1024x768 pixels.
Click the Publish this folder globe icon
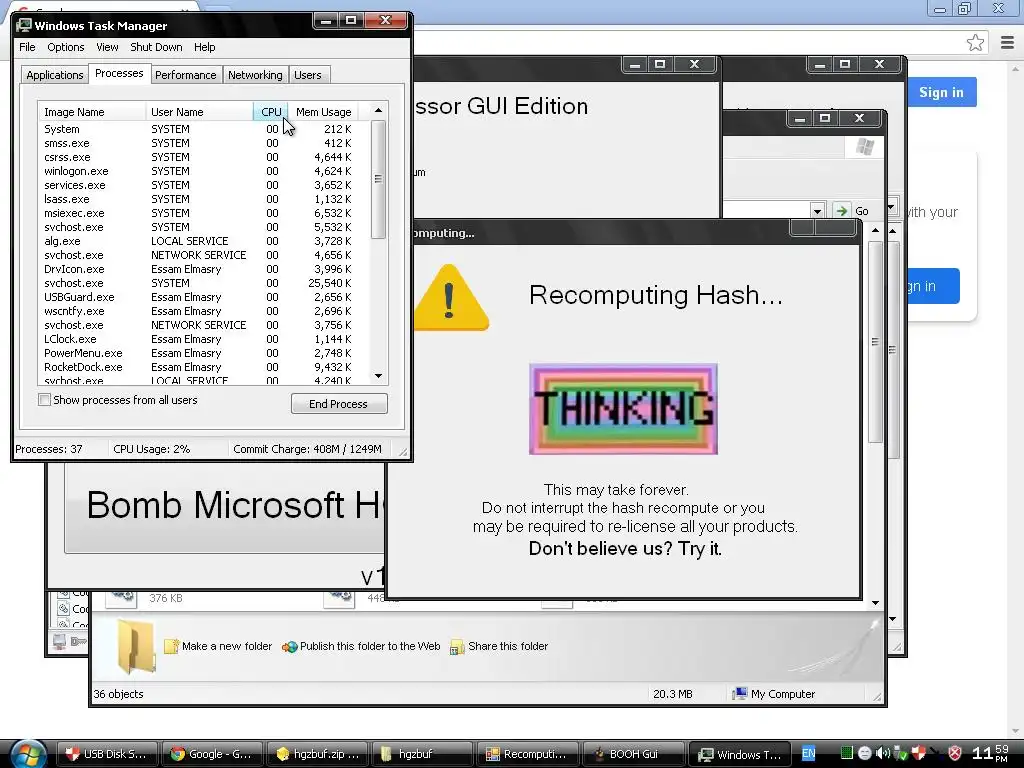pos(289,647)
